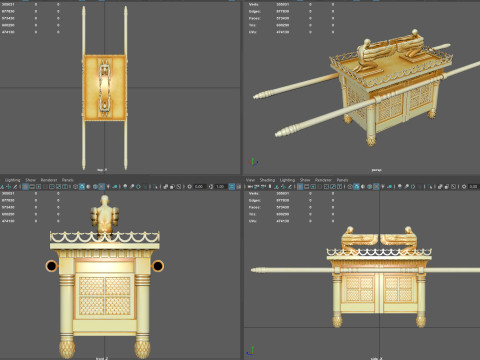Open the Lighting menu in side view panel
This screenshot has width=480, height=360.
coord(287,180)
